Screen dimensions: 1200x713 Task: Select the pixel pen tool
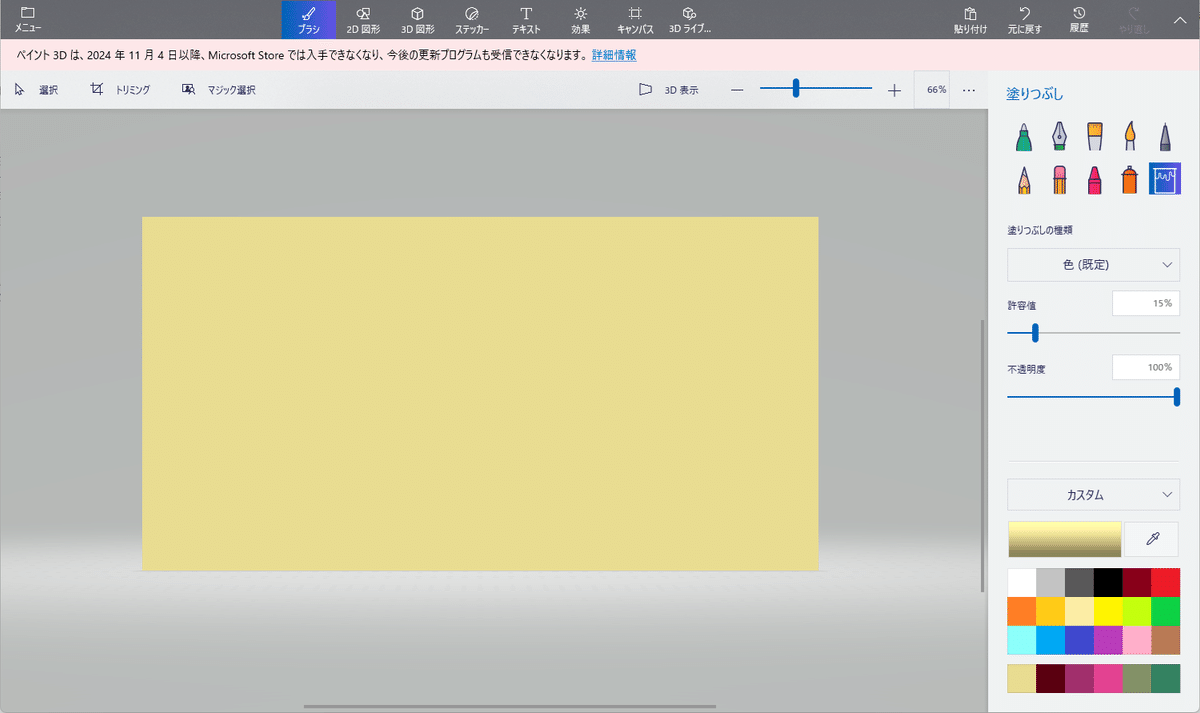pyautogui.click(x=1165, y=136)
